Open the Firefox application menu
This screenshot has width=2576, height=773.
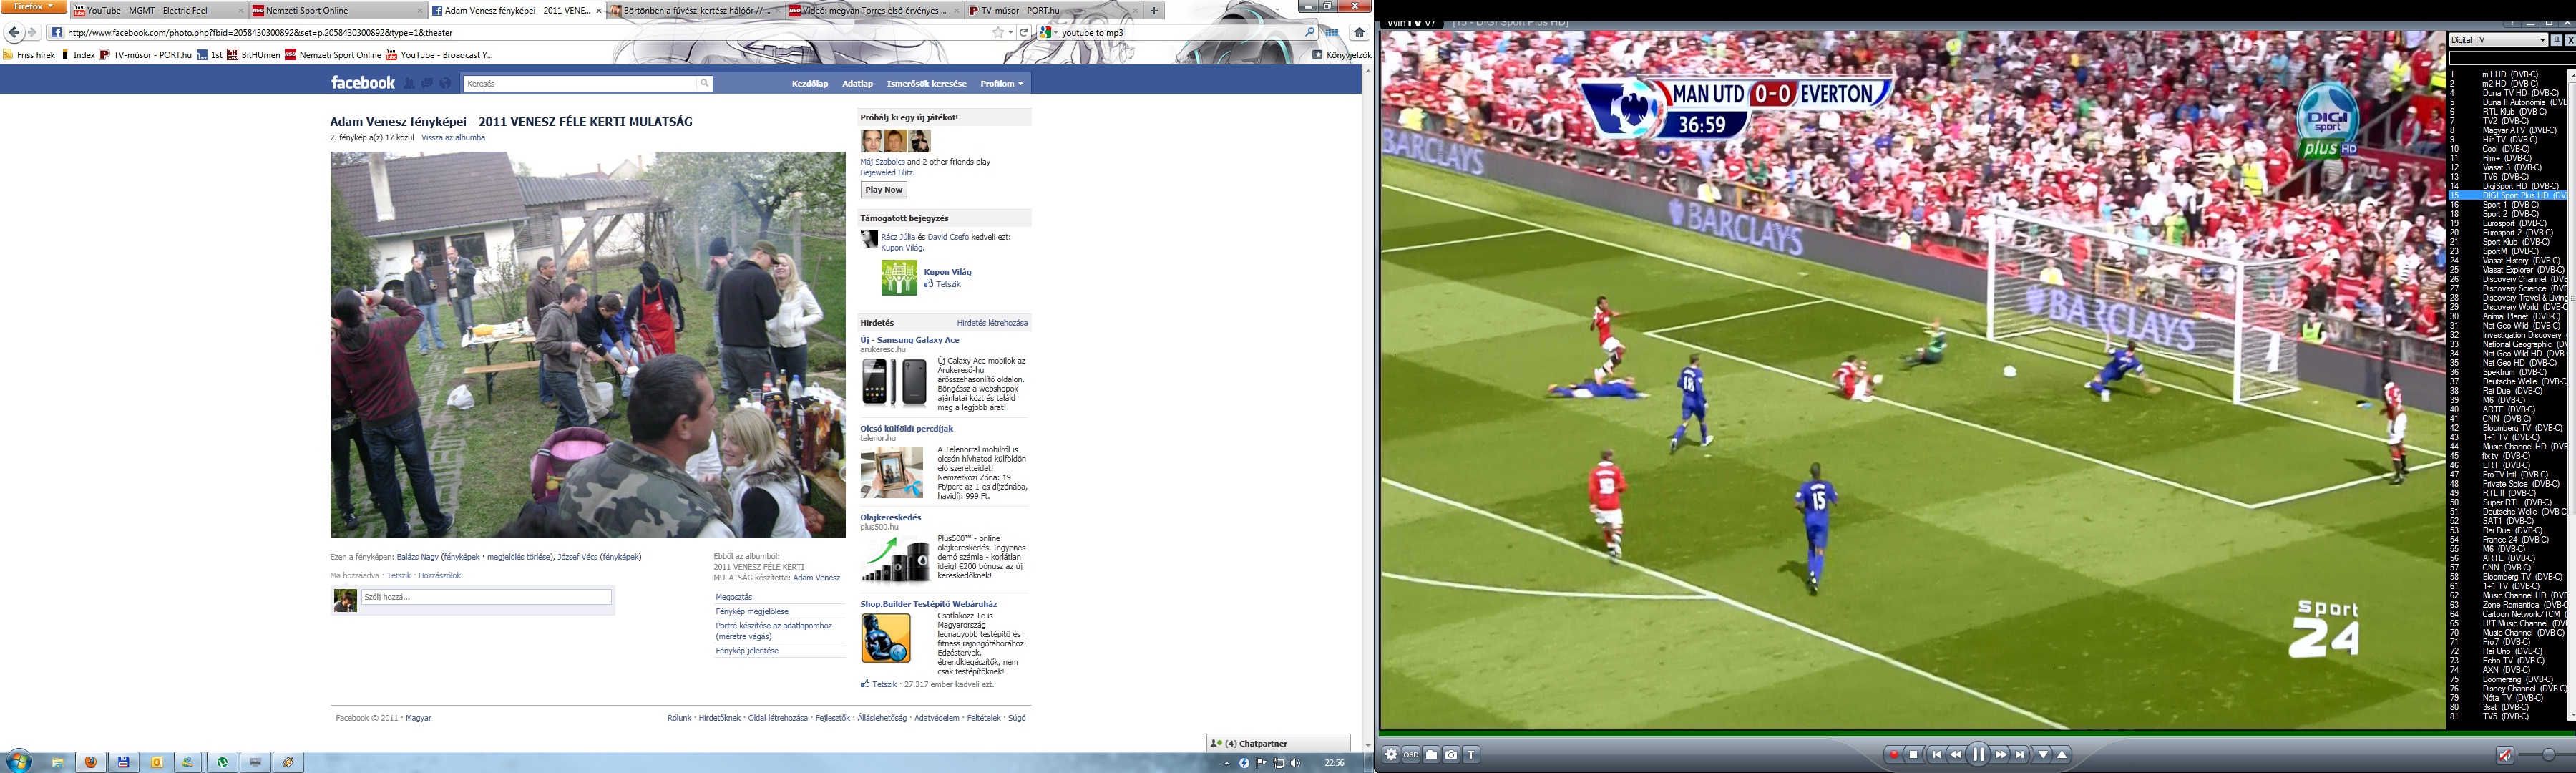[33, 7]
